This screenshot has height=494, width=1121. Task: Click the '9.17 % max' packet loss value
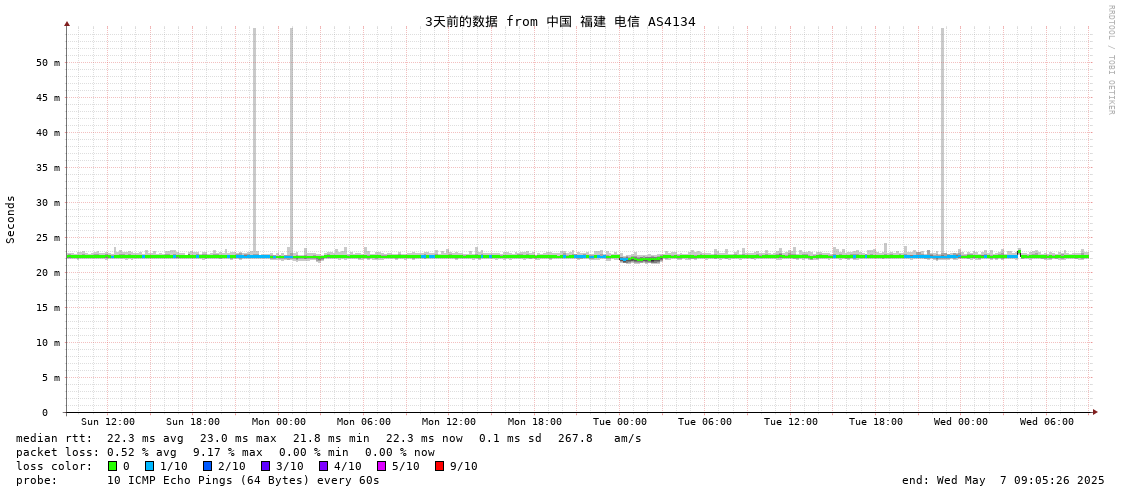point(229,453)
